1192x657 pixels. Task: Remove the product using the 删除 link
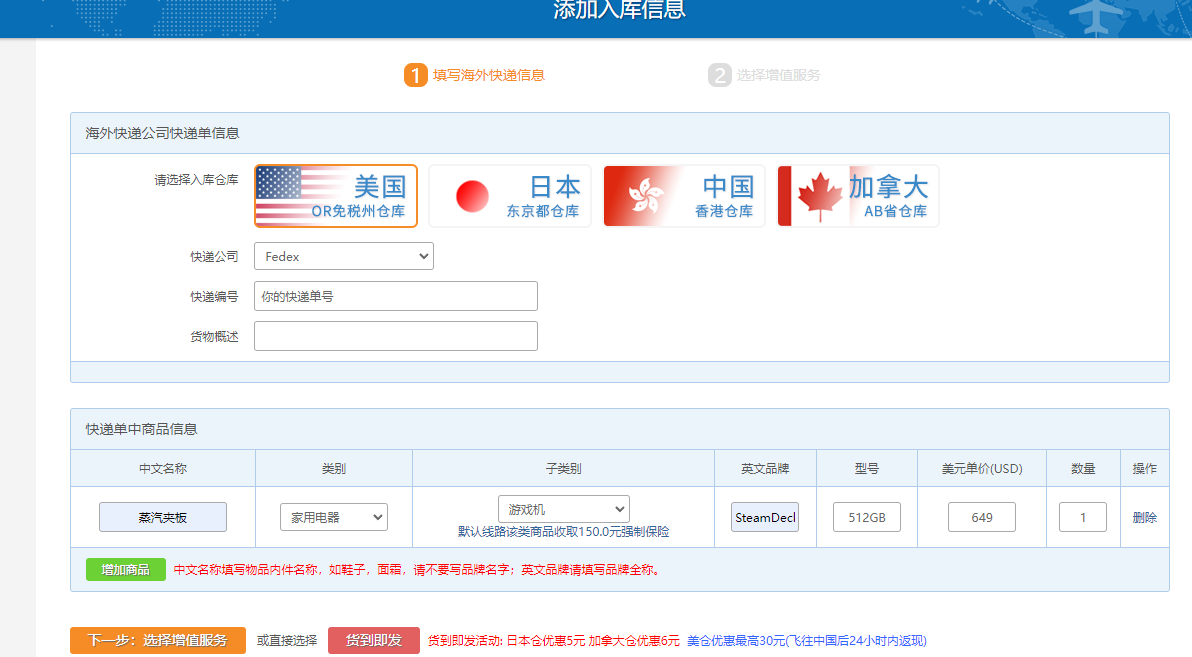pyautogui.click(x=1145, y=517)
